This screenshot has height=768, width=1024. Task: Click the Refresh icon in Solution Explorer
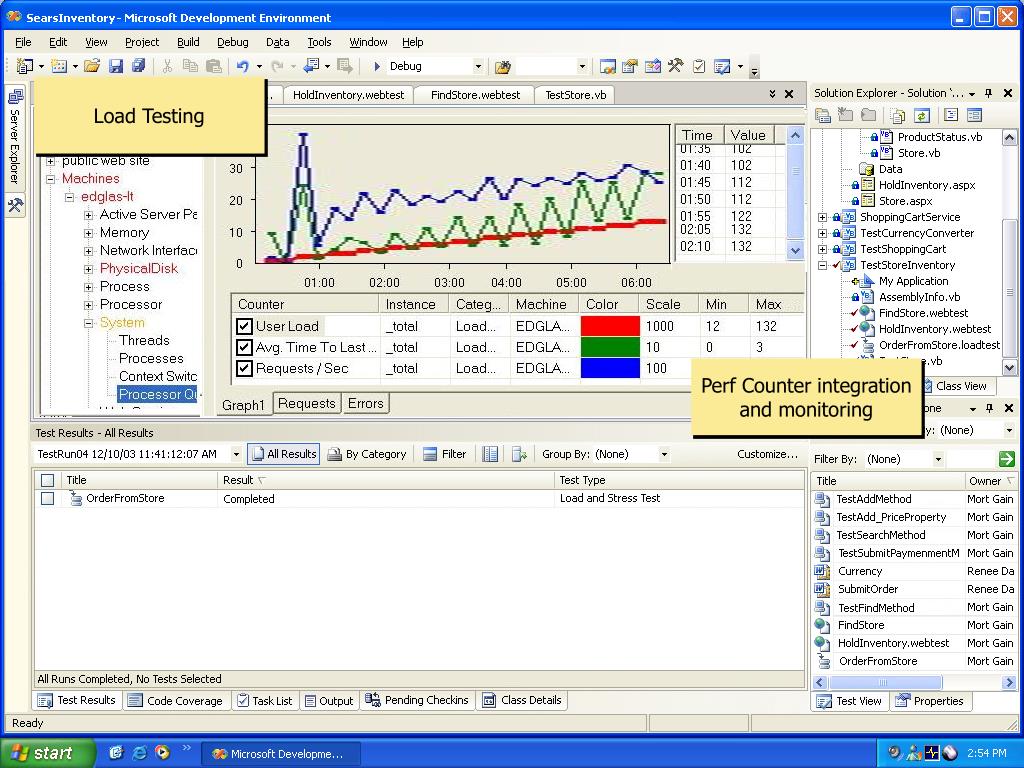click(921, 116)
